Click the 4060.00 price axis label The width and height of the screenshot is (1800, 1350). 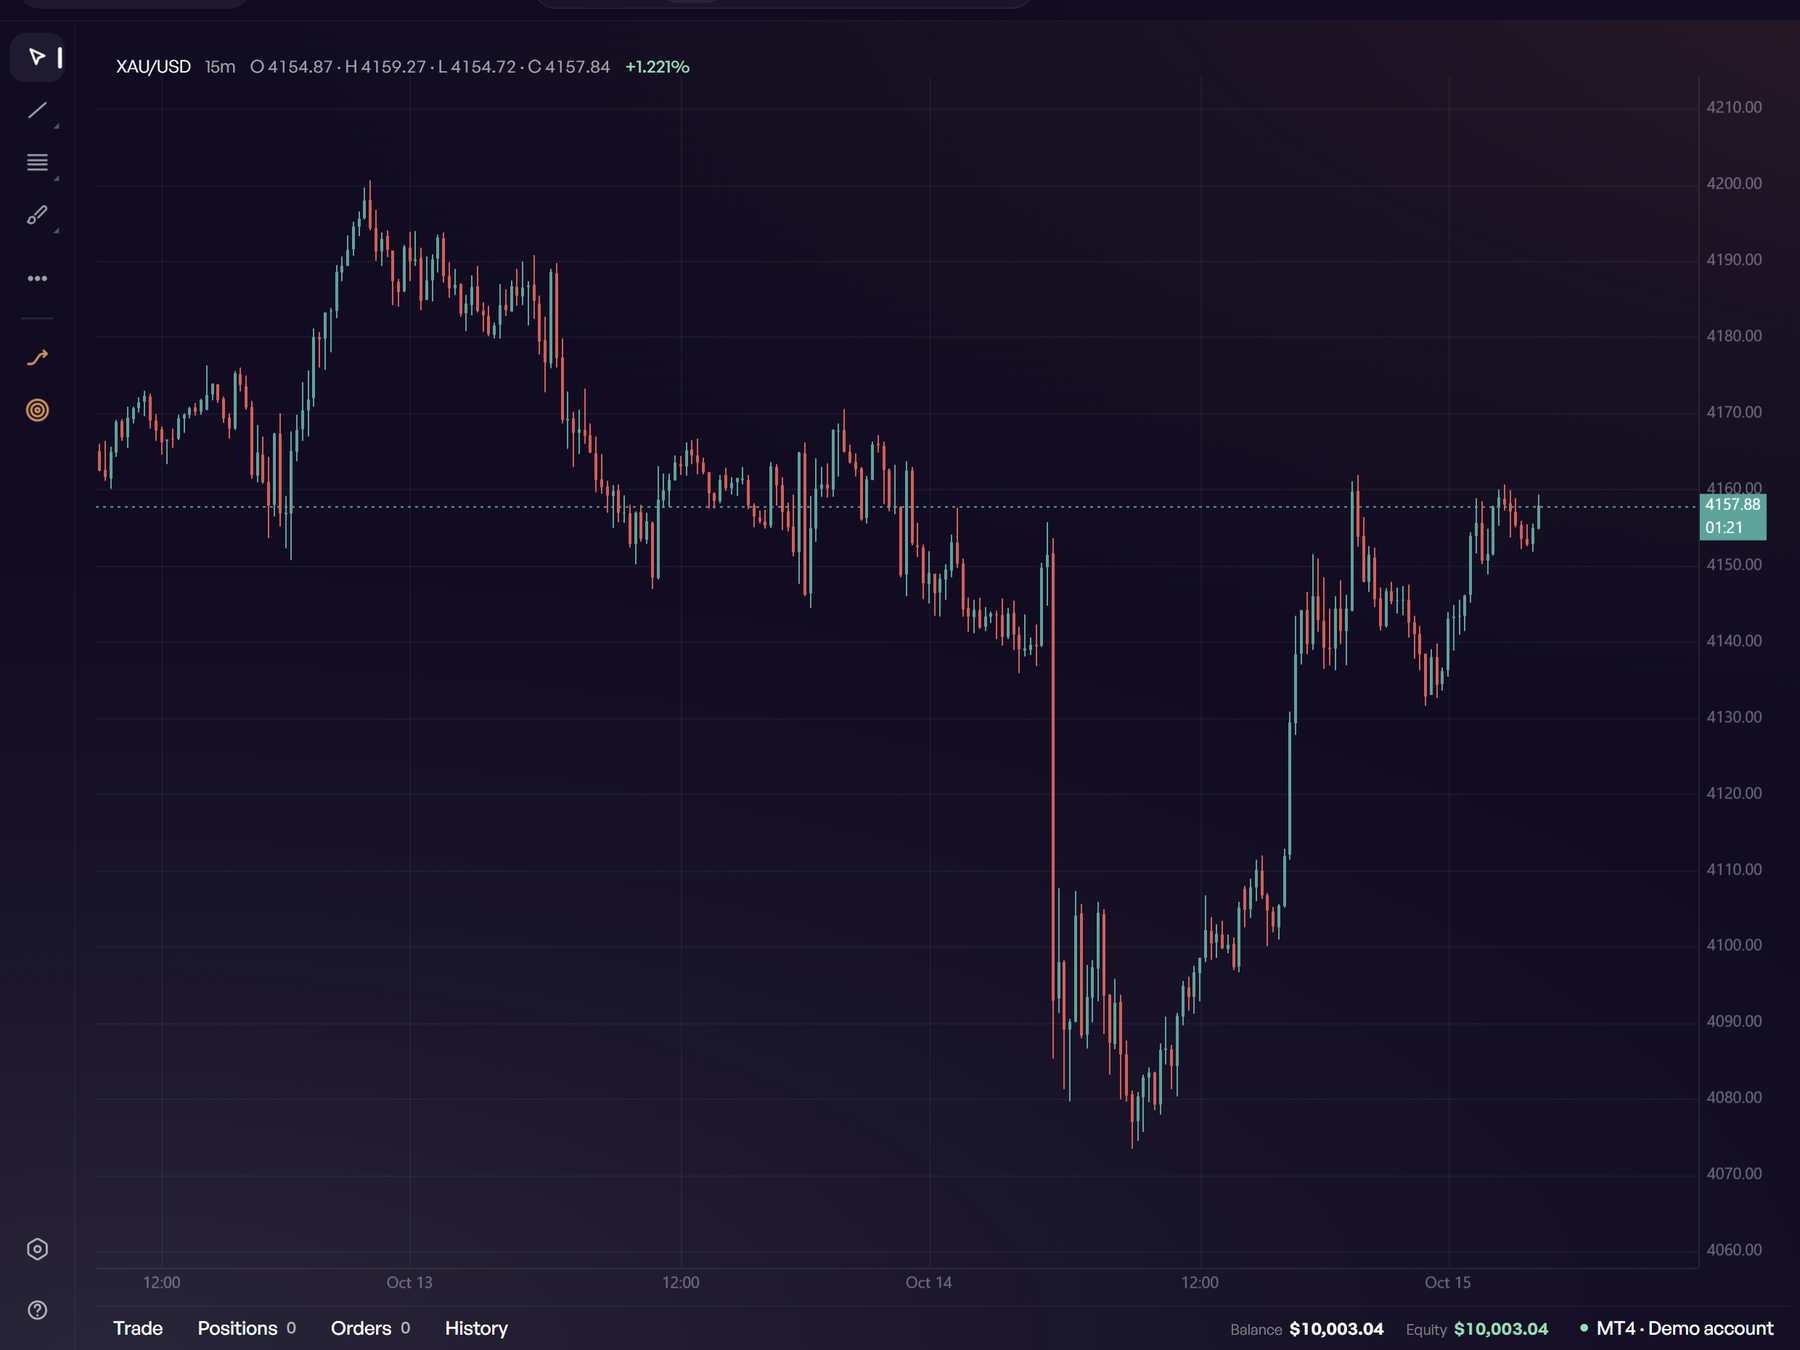pos(1734,1250)
